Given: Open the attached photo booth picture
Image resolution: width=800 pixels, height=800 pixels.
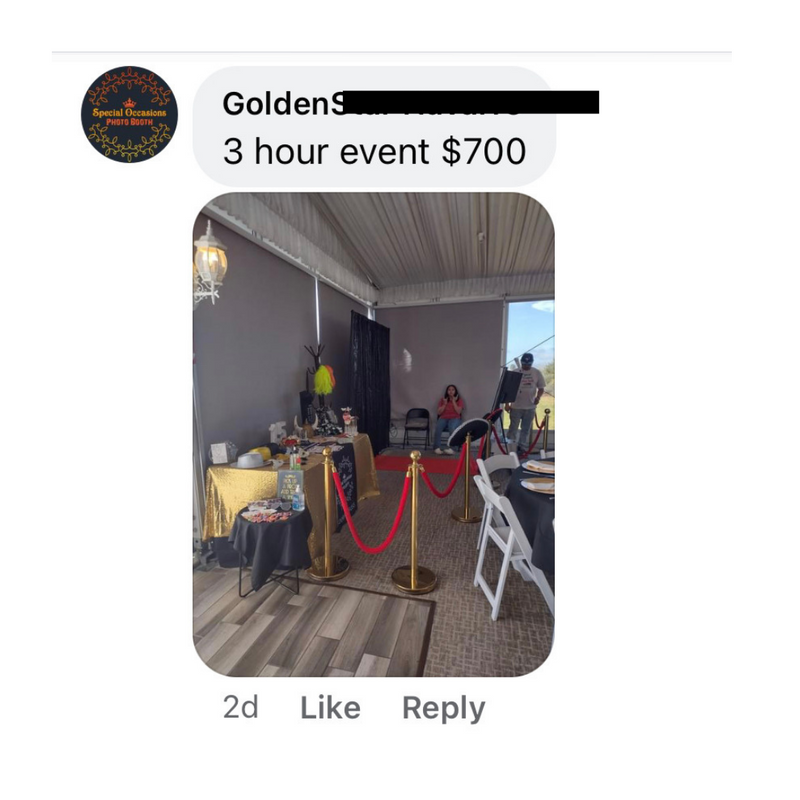Looking at the screenshot, I should click(373, 435).
